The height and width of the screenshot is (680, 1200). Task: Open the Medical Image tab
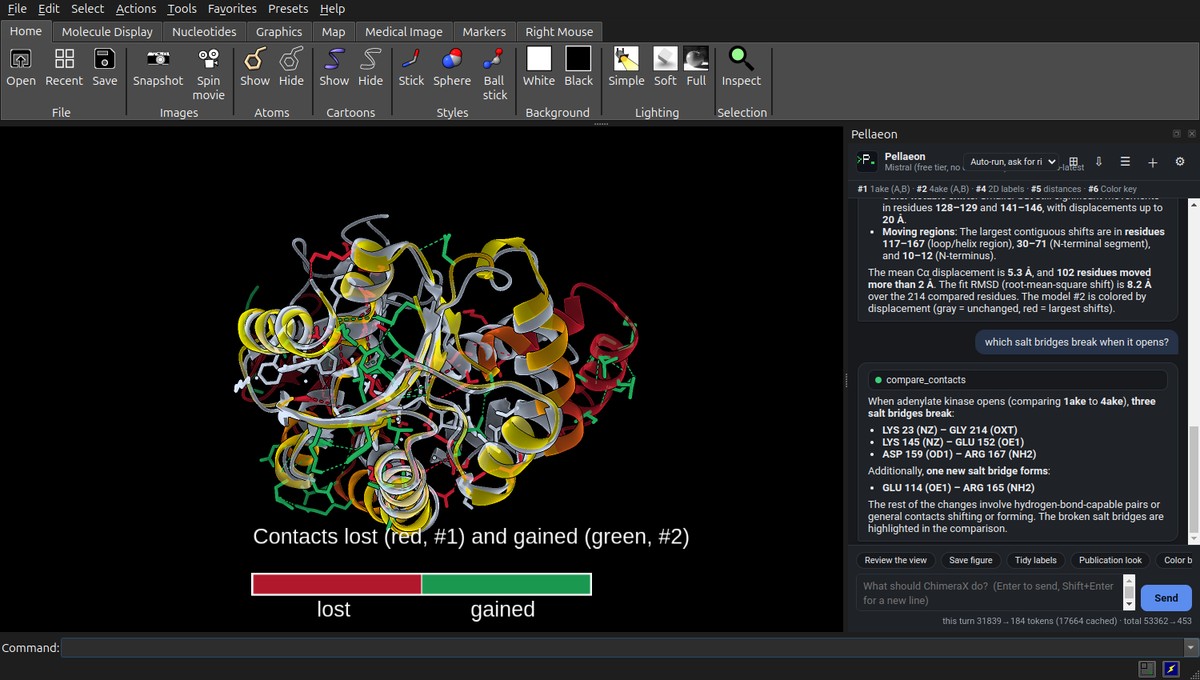click(404, 32)
